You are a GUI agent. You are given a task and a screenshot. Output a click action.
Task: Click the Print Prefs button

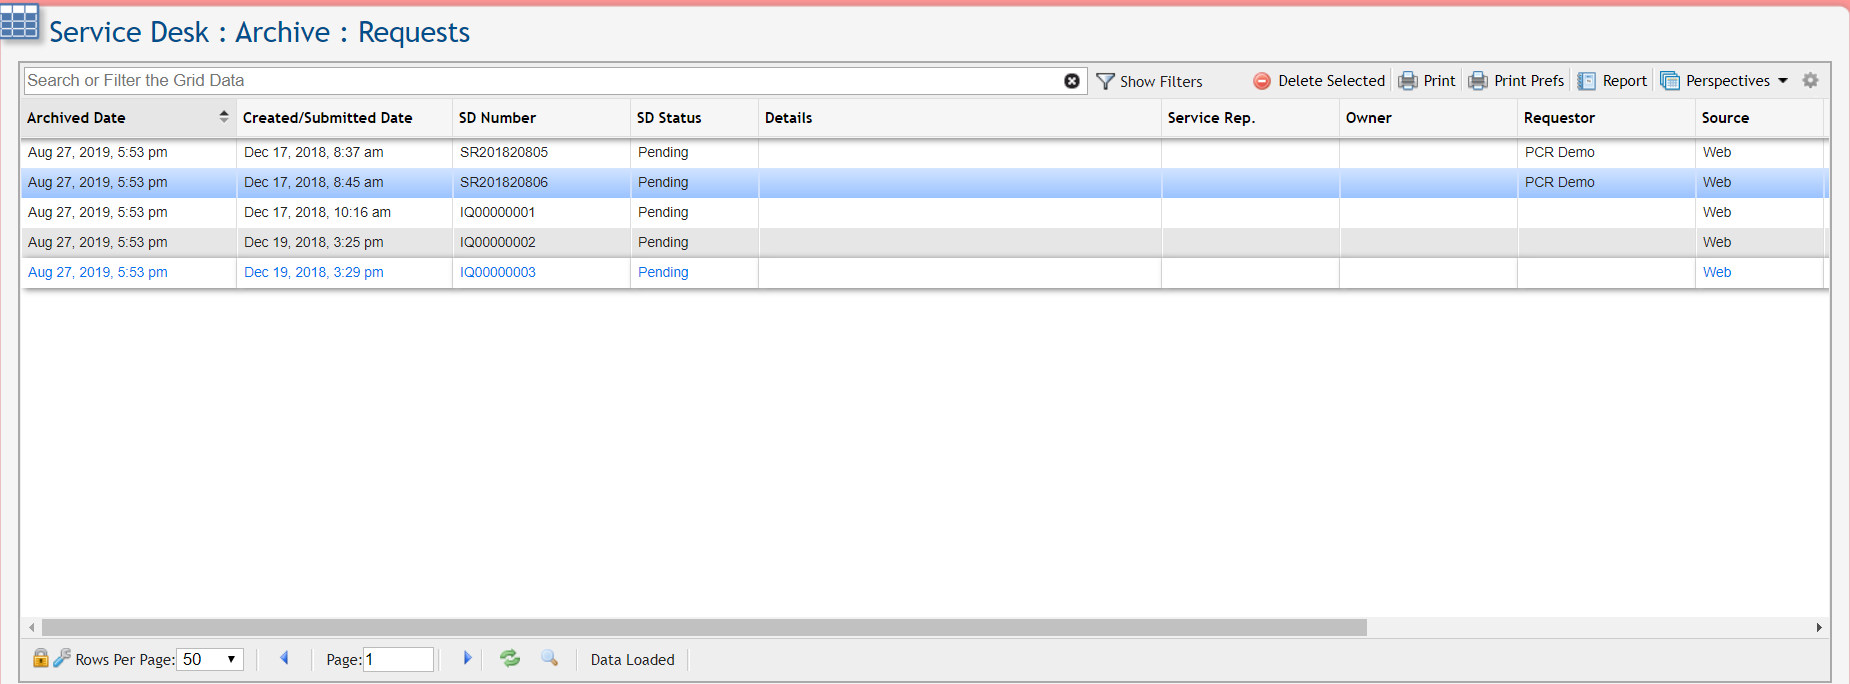pos(1516,81)
